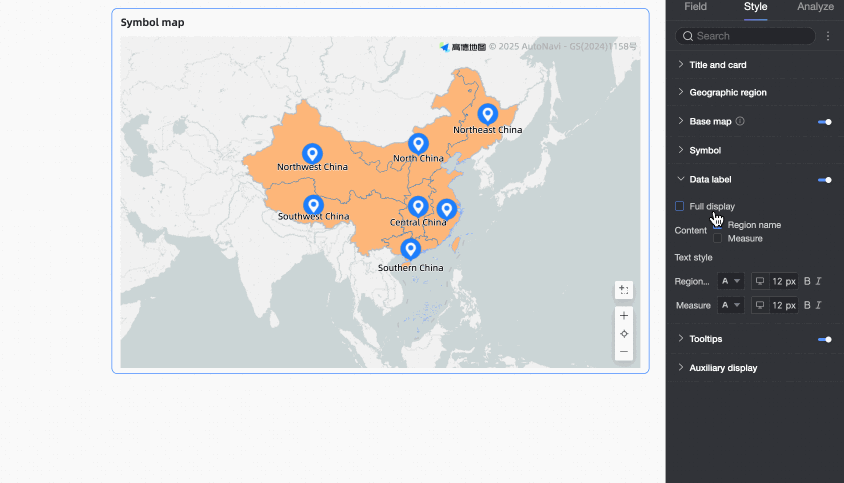Click the Symbol map chart title
This screenshot has height=483, width=844.
pos(152,22)
